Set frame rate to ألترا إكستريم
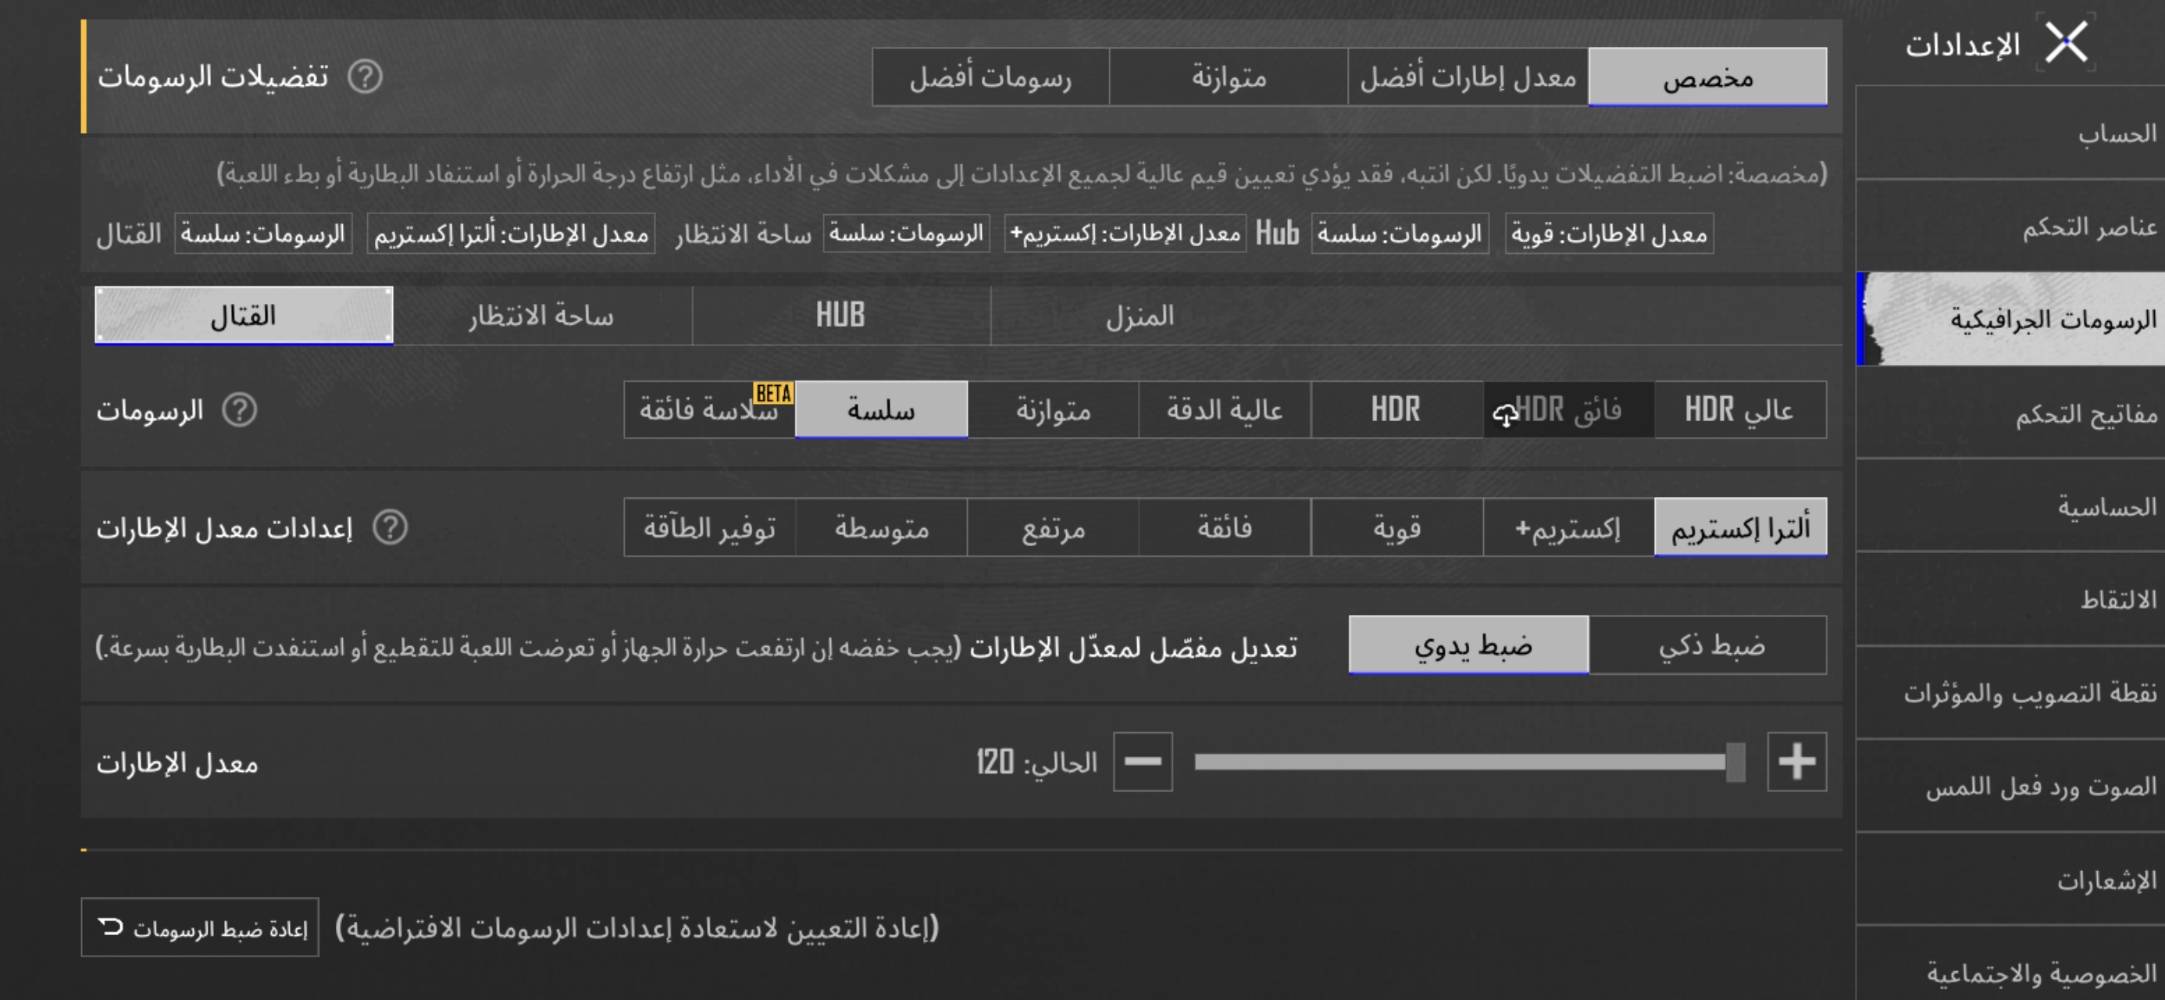This screenshot has width=2165, height=1000. tap(1740, 527)
